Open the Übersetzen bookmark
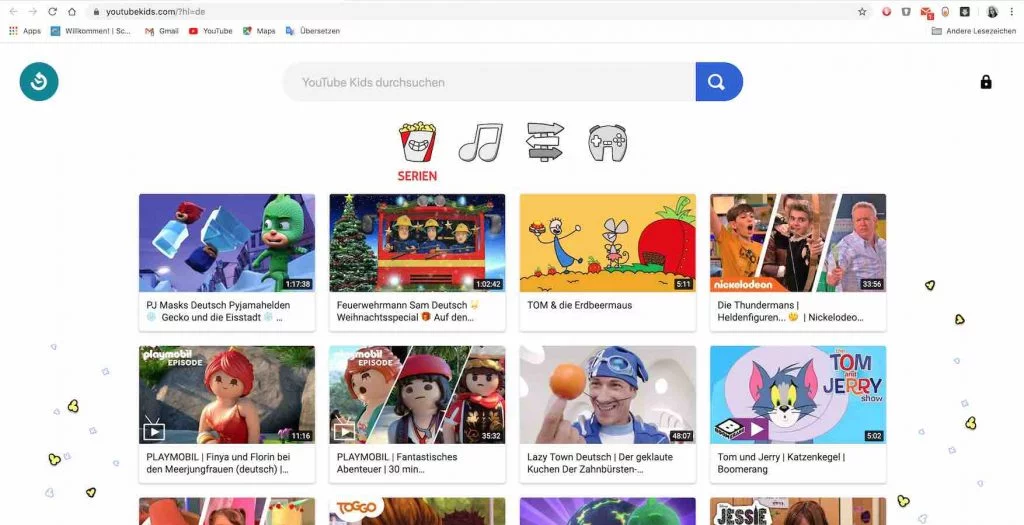1024x525 pixels. 313,31
